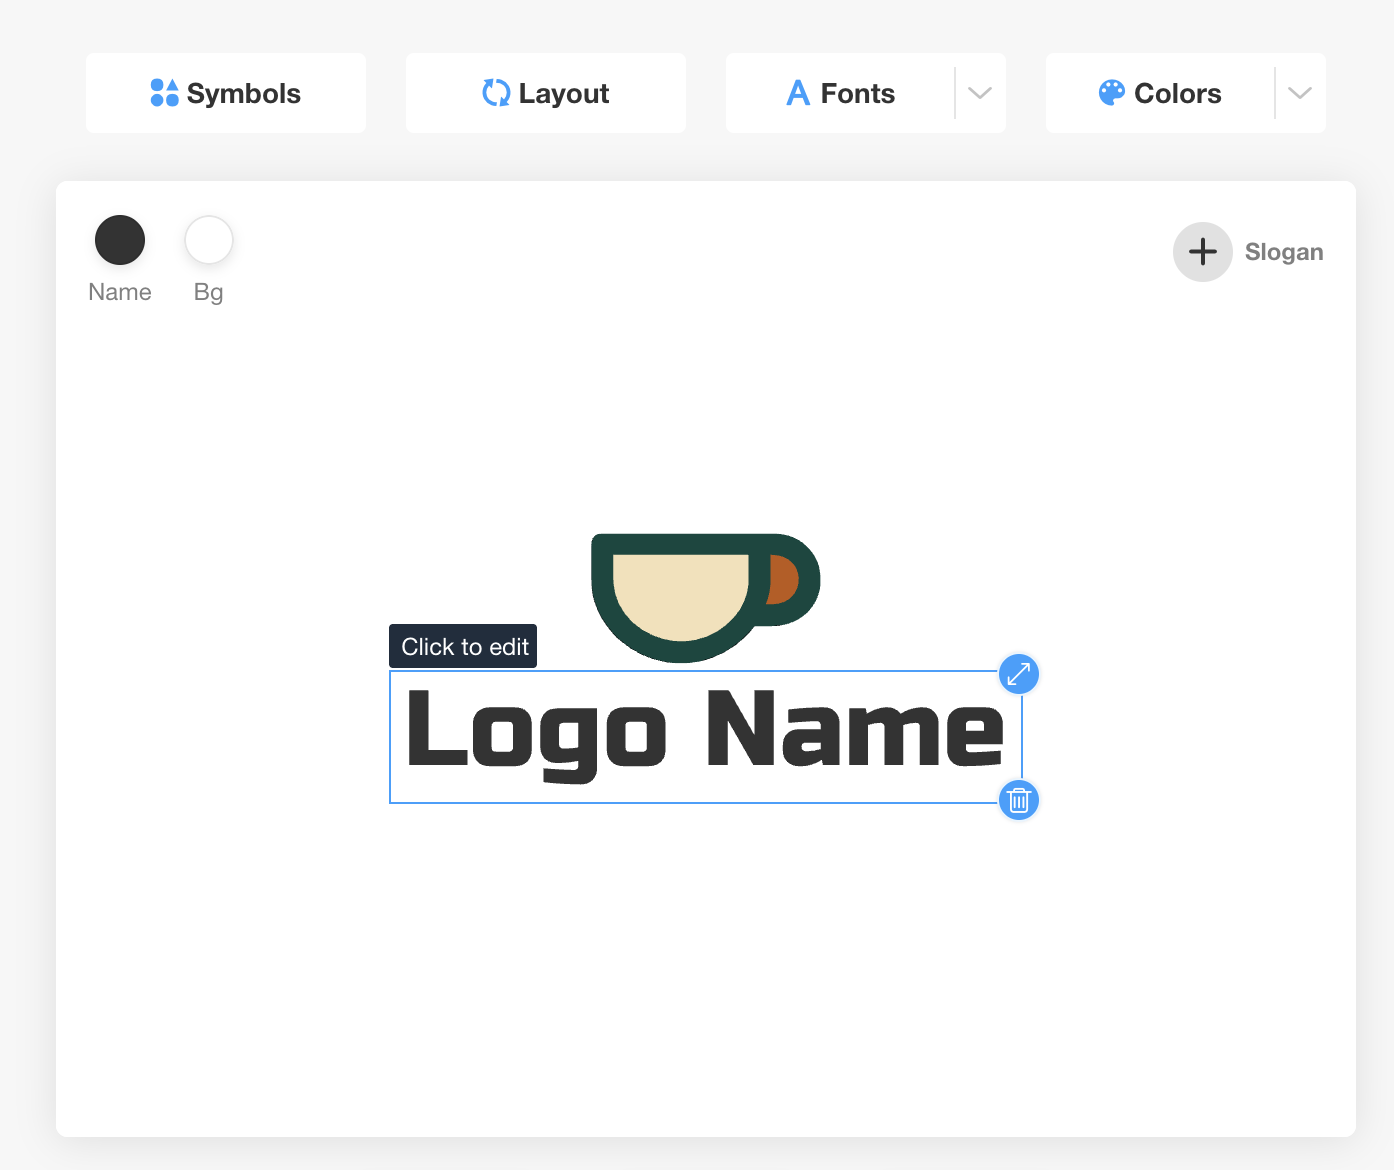Click the Symbols shapes icon

point(164,93)
